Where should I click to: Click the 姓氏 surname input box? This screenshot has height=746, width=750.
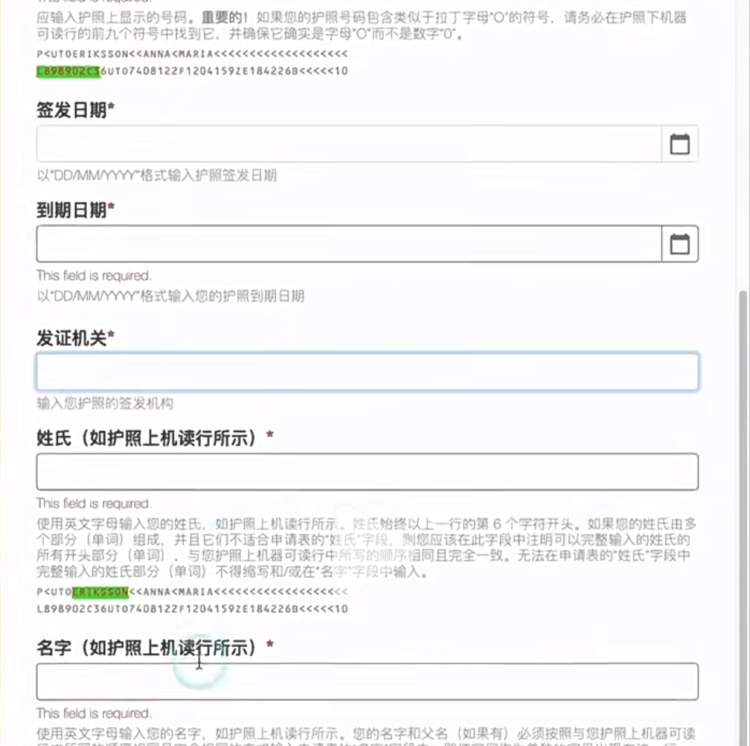[x=367, y=472]
